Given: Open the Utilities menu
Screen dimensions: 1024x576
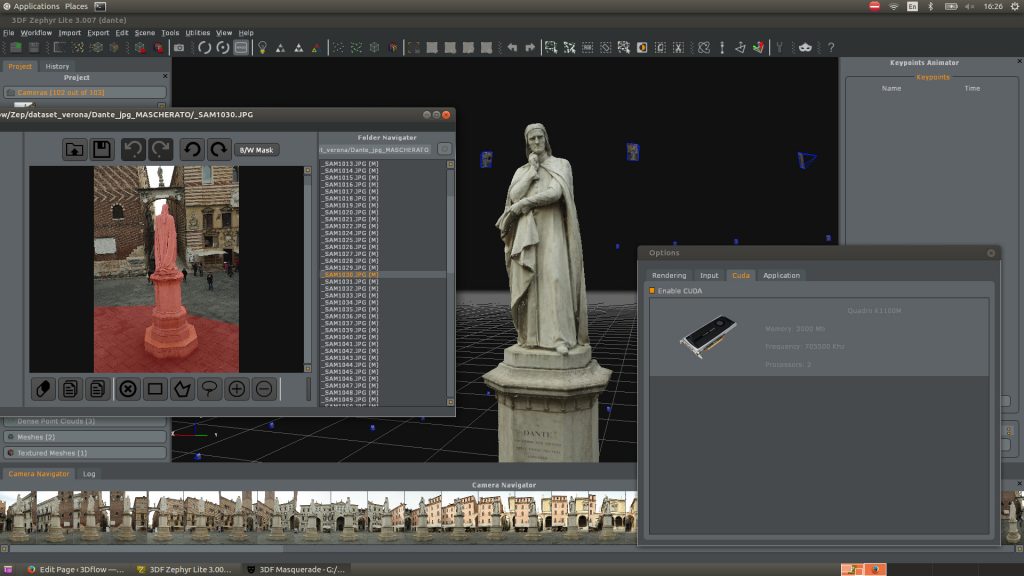Looking at the screenshot, I should 197,33.
